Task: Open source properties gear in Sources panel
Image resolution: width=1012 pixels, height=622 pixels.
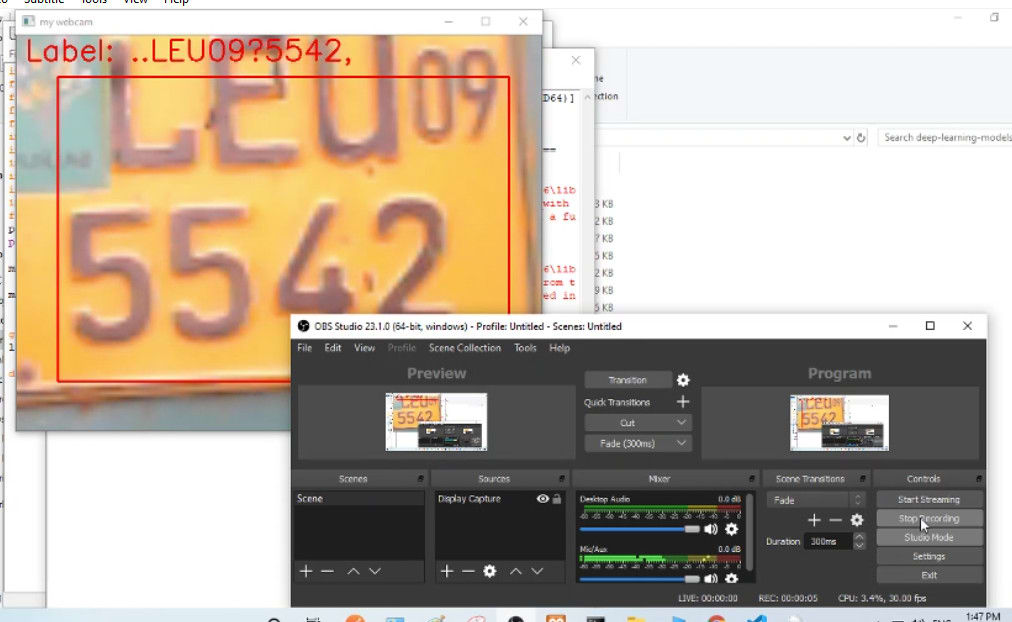Action: point(490,571)
